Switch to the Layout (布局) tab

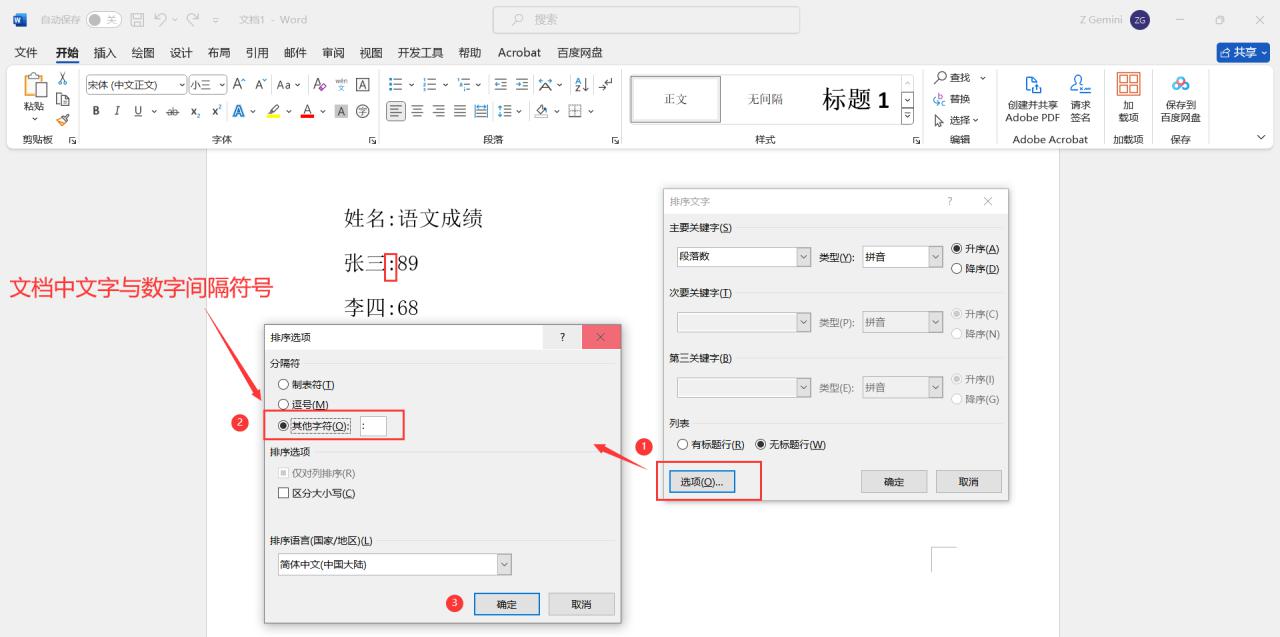(x=219, y=53)
